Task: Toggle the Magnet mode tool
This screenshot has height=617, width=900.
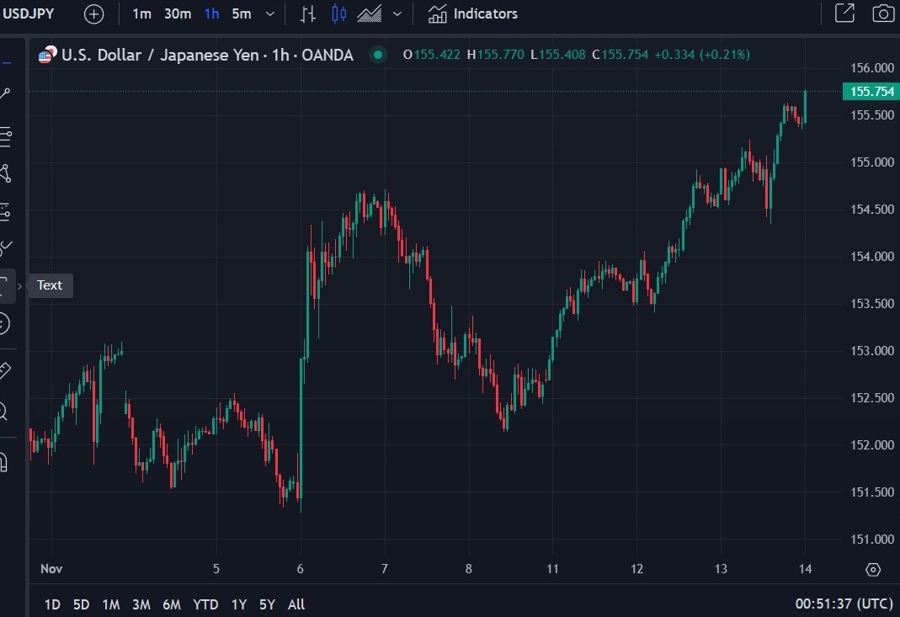Action: pyautogui.click(x=5, y=462)
